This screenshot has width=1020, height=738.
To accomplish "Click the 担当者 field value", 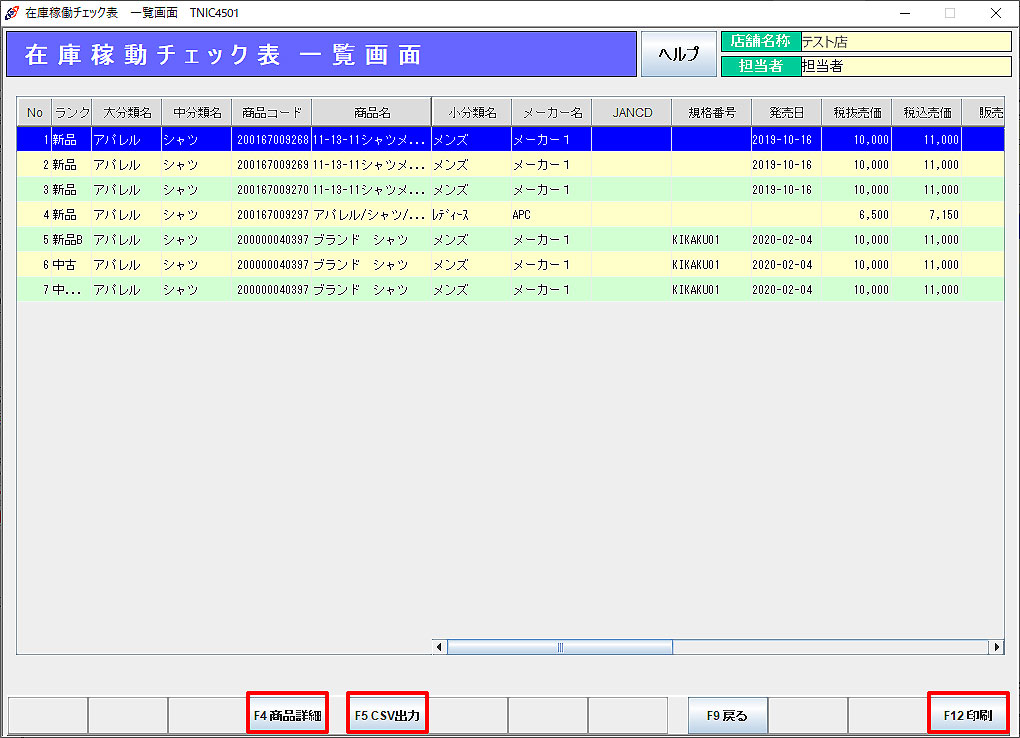I will click(905, 66).
